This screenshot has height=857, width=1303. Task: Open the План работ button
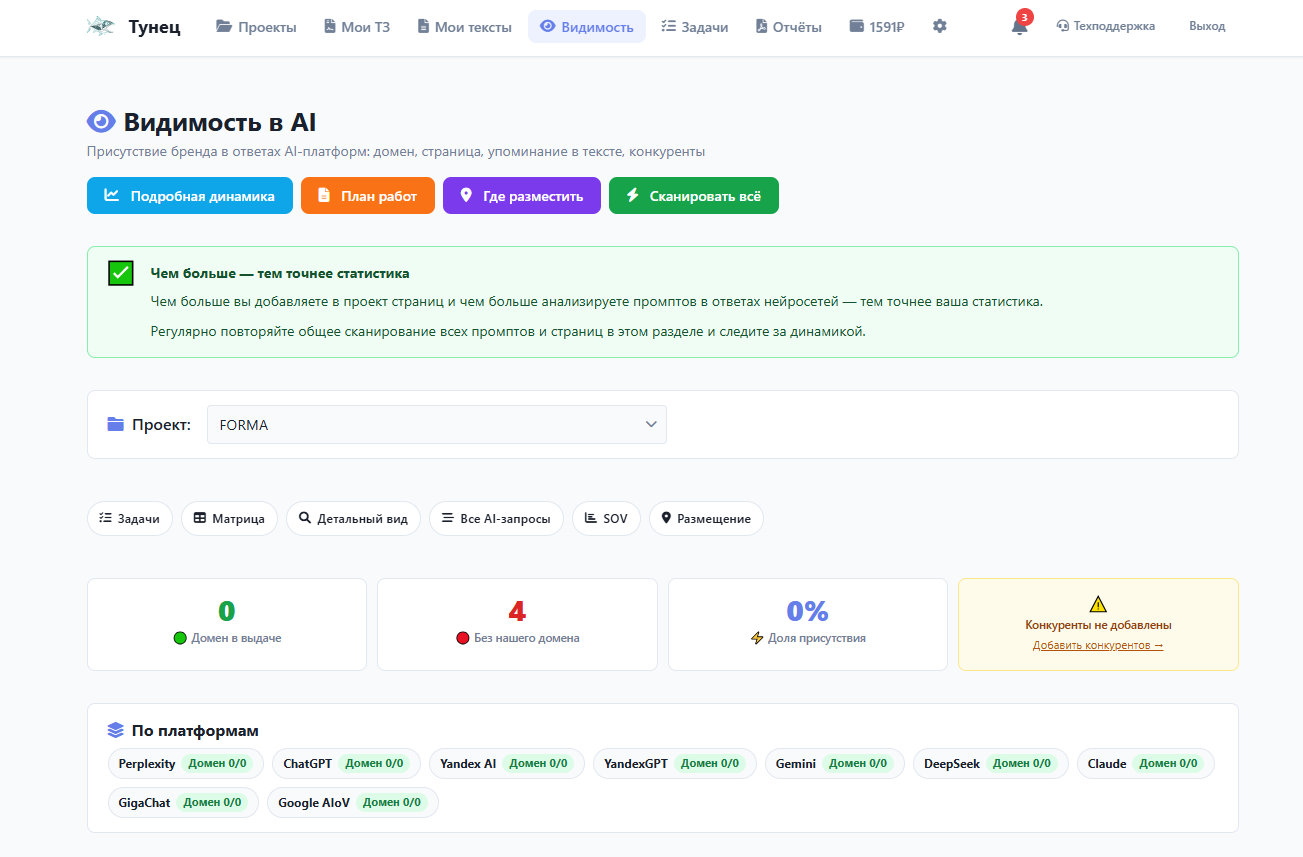coord(368,196)
